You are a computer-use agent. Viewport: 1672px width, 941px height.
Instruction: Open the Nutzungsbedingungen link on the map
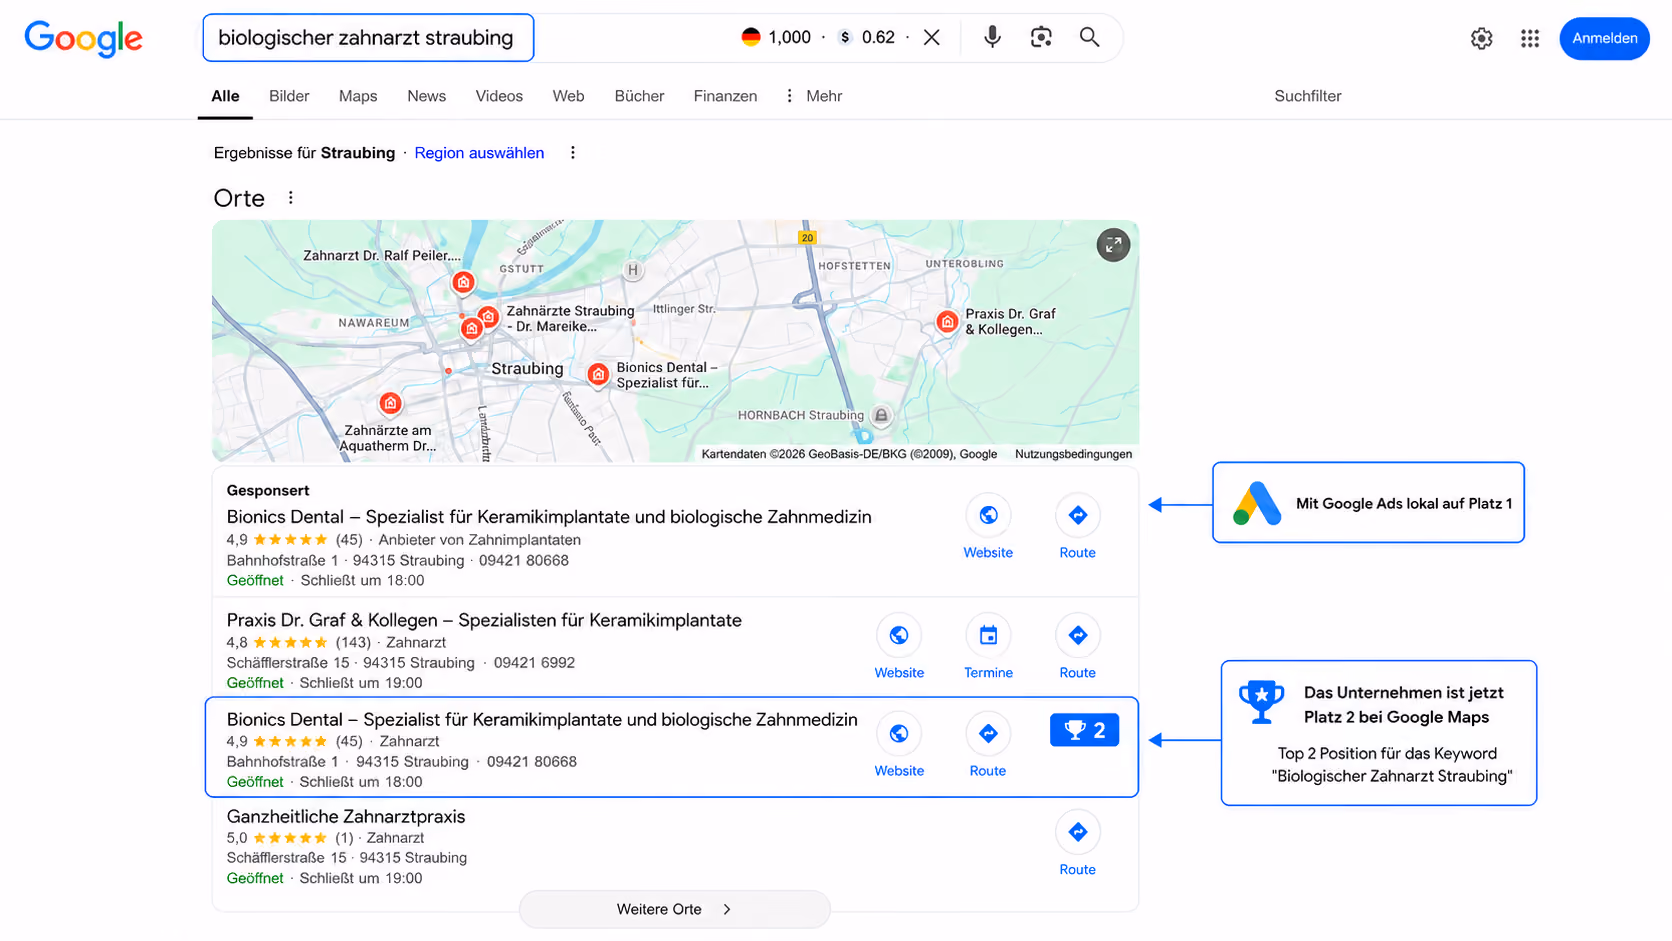pyautogui.click(x=1073, y=454)
